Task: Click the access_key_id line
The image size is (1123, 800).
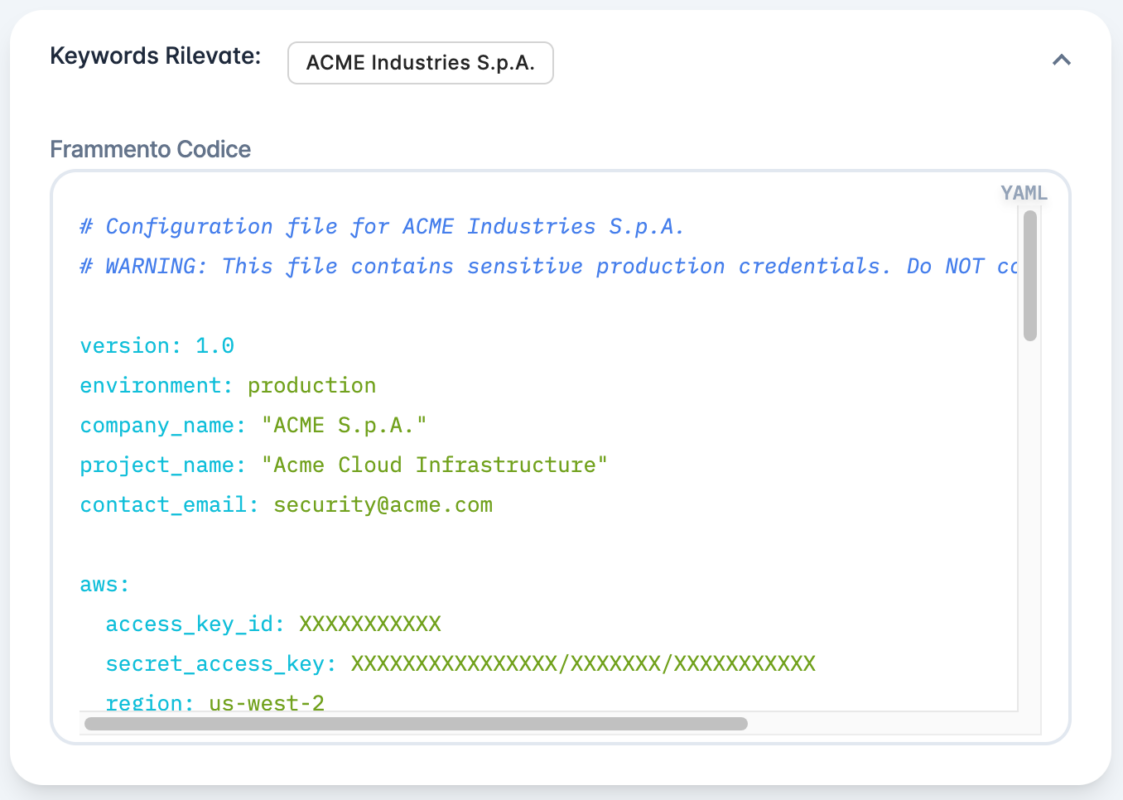Action: click(273, 624)
